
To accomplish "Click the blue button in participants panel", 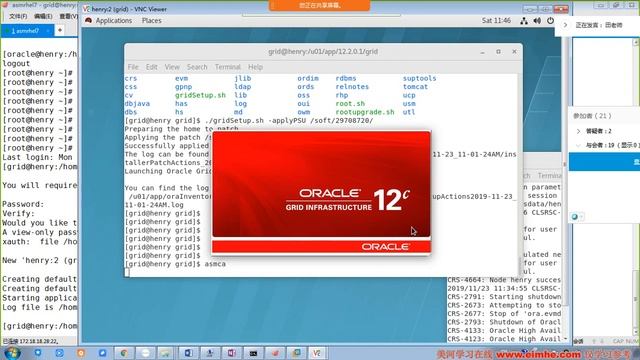I will pos(604,162).
